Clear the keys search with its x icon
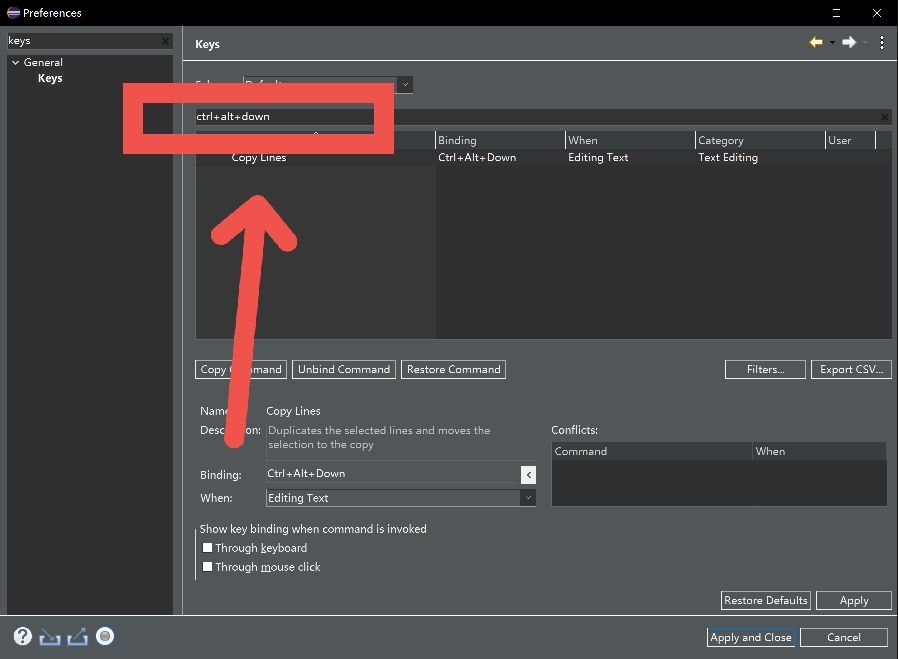Image resolution: width=898 pixels, height=659 pixels. [x=165, y=41]
